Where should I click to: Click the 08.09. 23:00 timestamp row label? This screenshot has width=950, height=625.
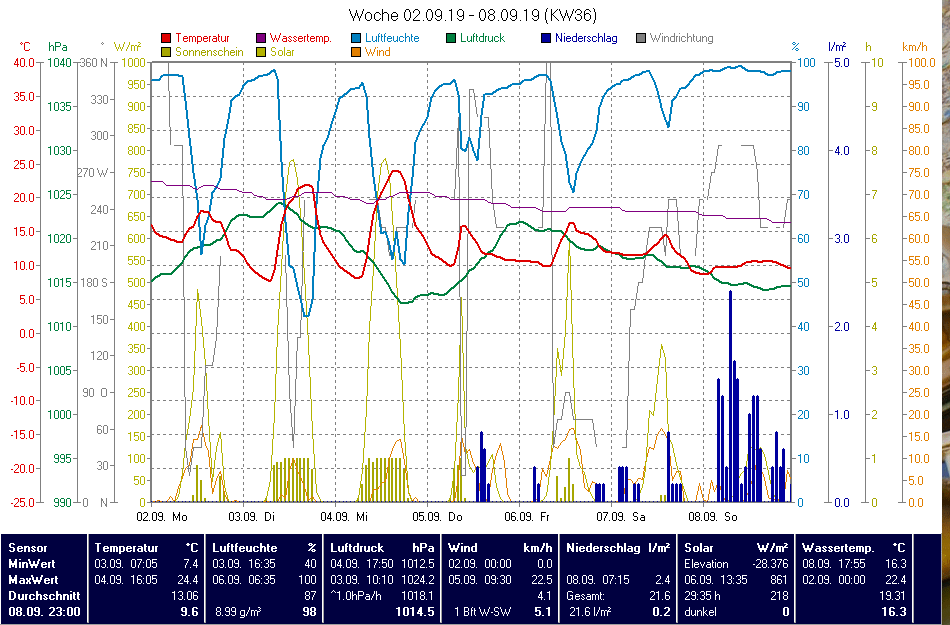pos(44,612)
